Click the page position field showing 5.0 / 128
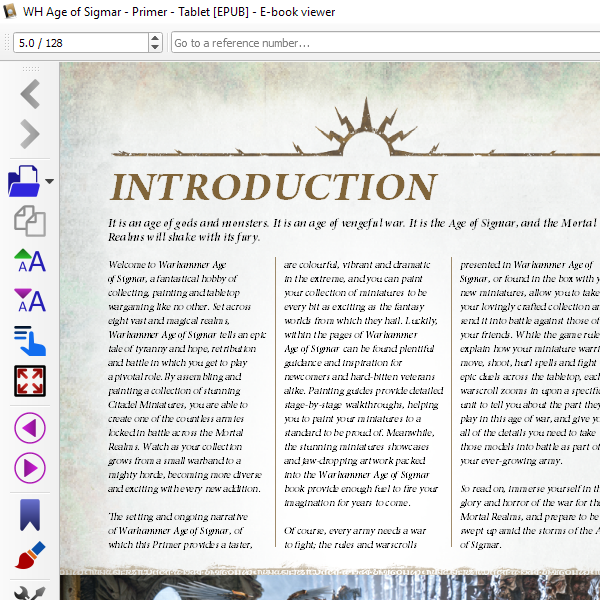This screenshot has width=600, height=600. coord(81,42)
